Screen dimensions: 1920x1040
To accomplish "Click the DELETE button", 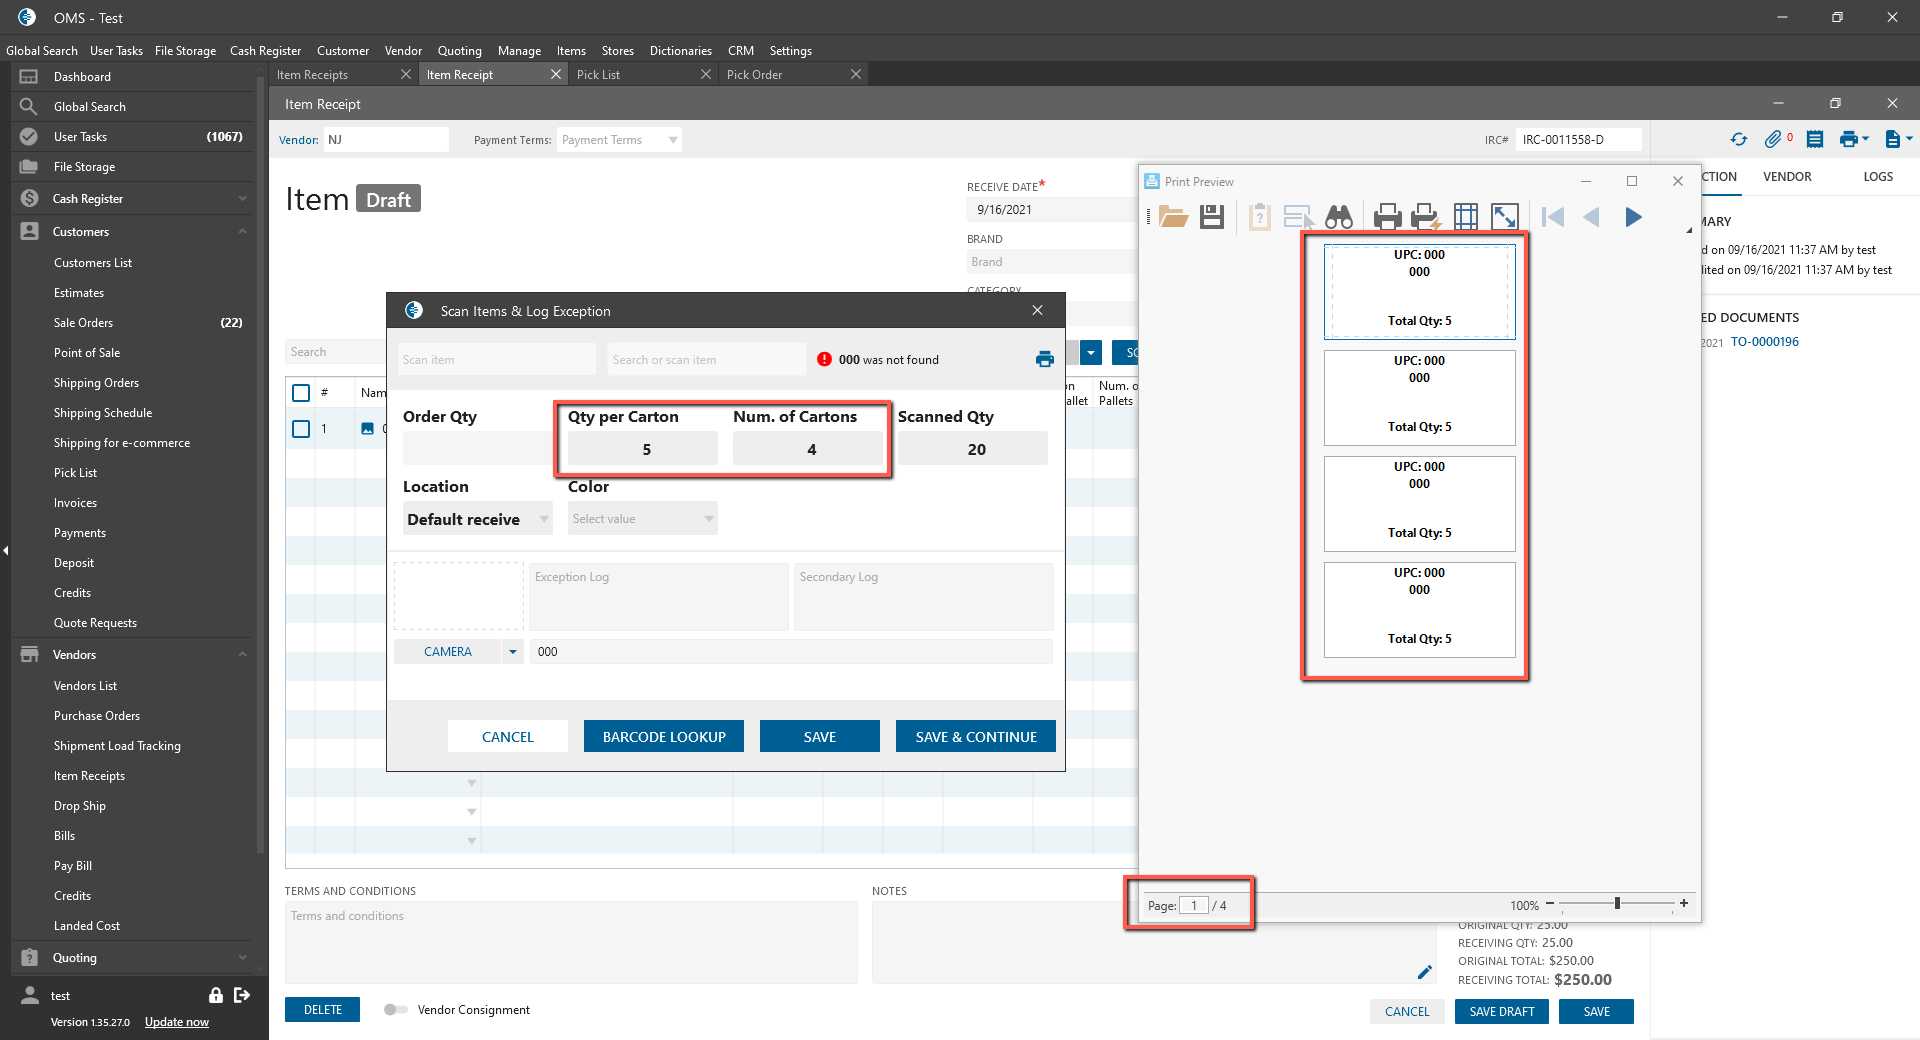I will point(323,1010).
